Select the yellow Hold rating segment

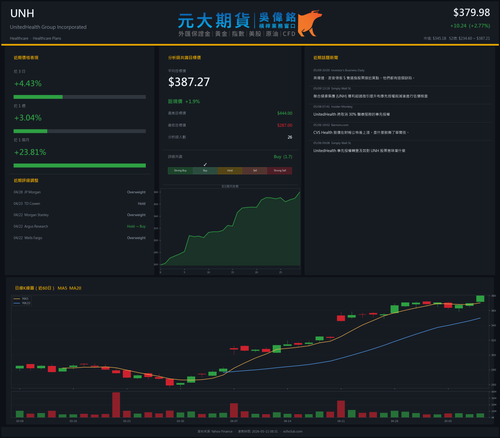(x=230, y=171)
